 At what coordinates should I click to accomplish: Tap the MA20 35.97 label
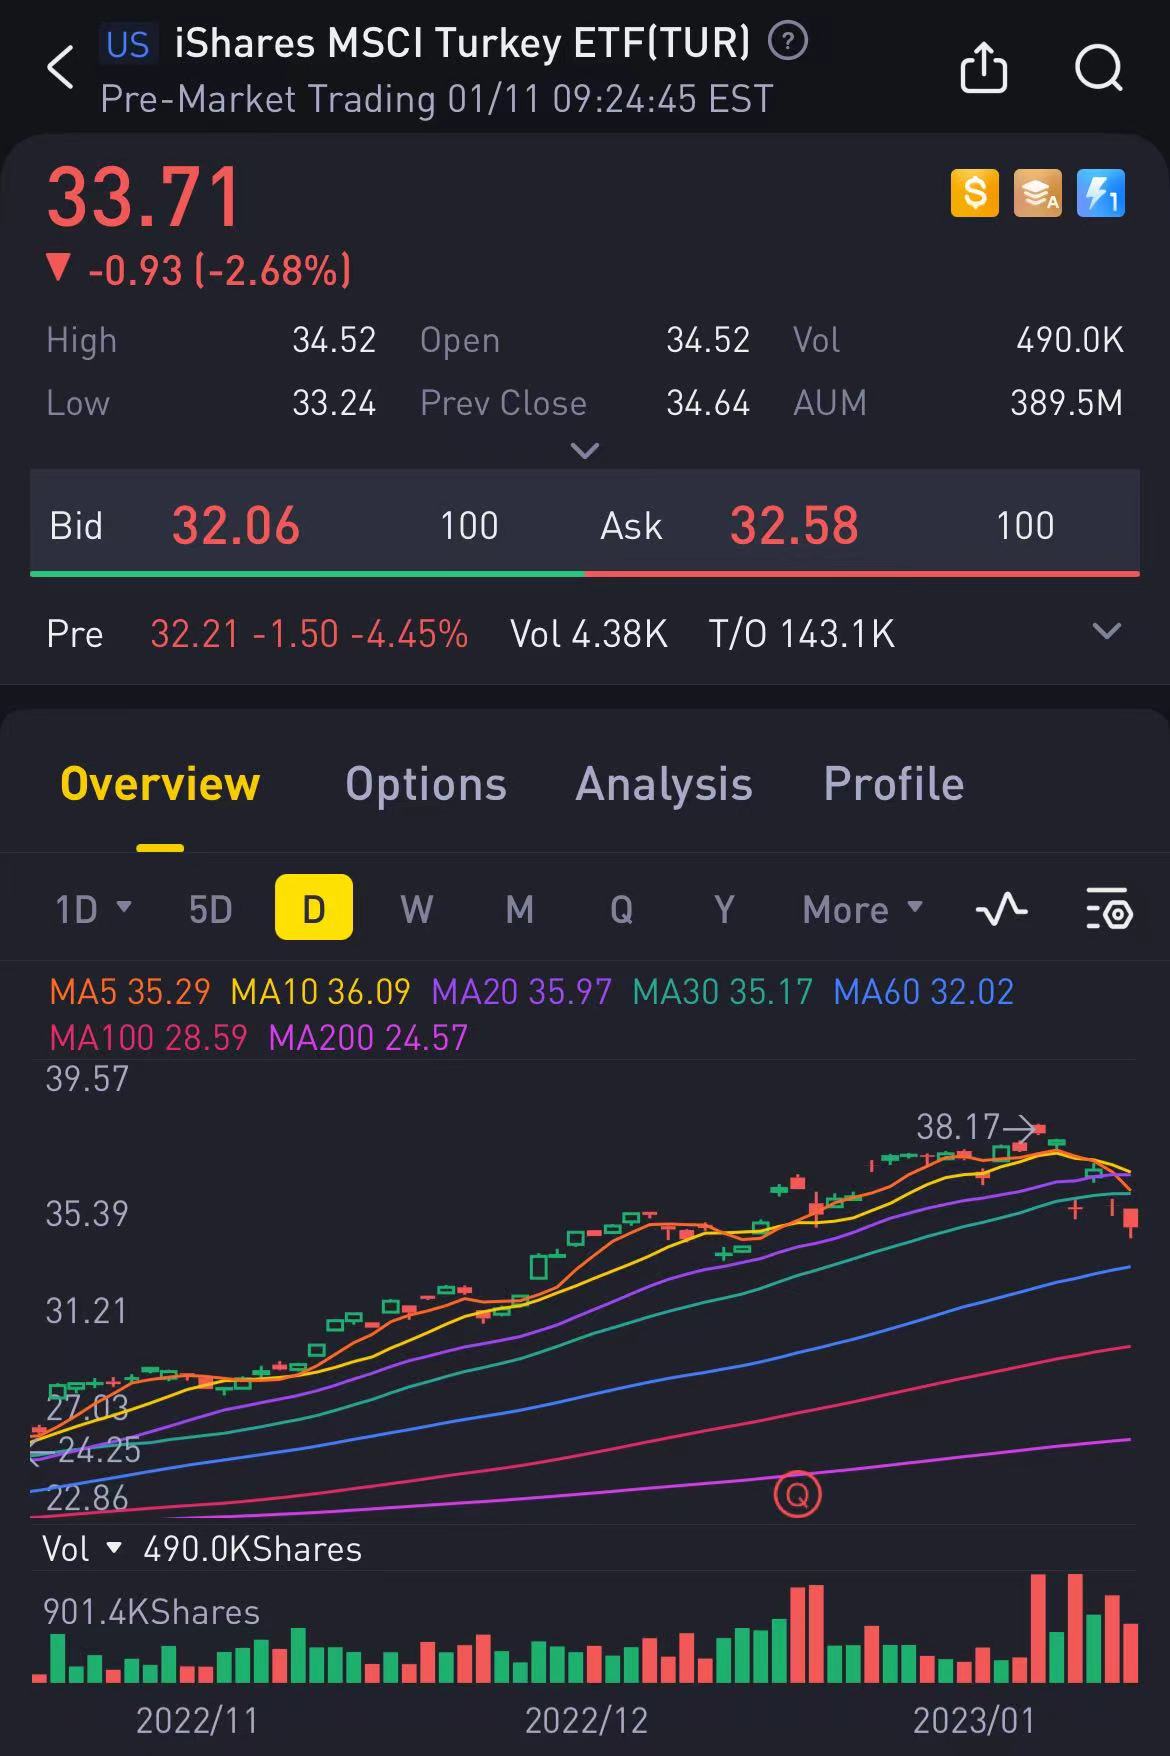[522, 991]
